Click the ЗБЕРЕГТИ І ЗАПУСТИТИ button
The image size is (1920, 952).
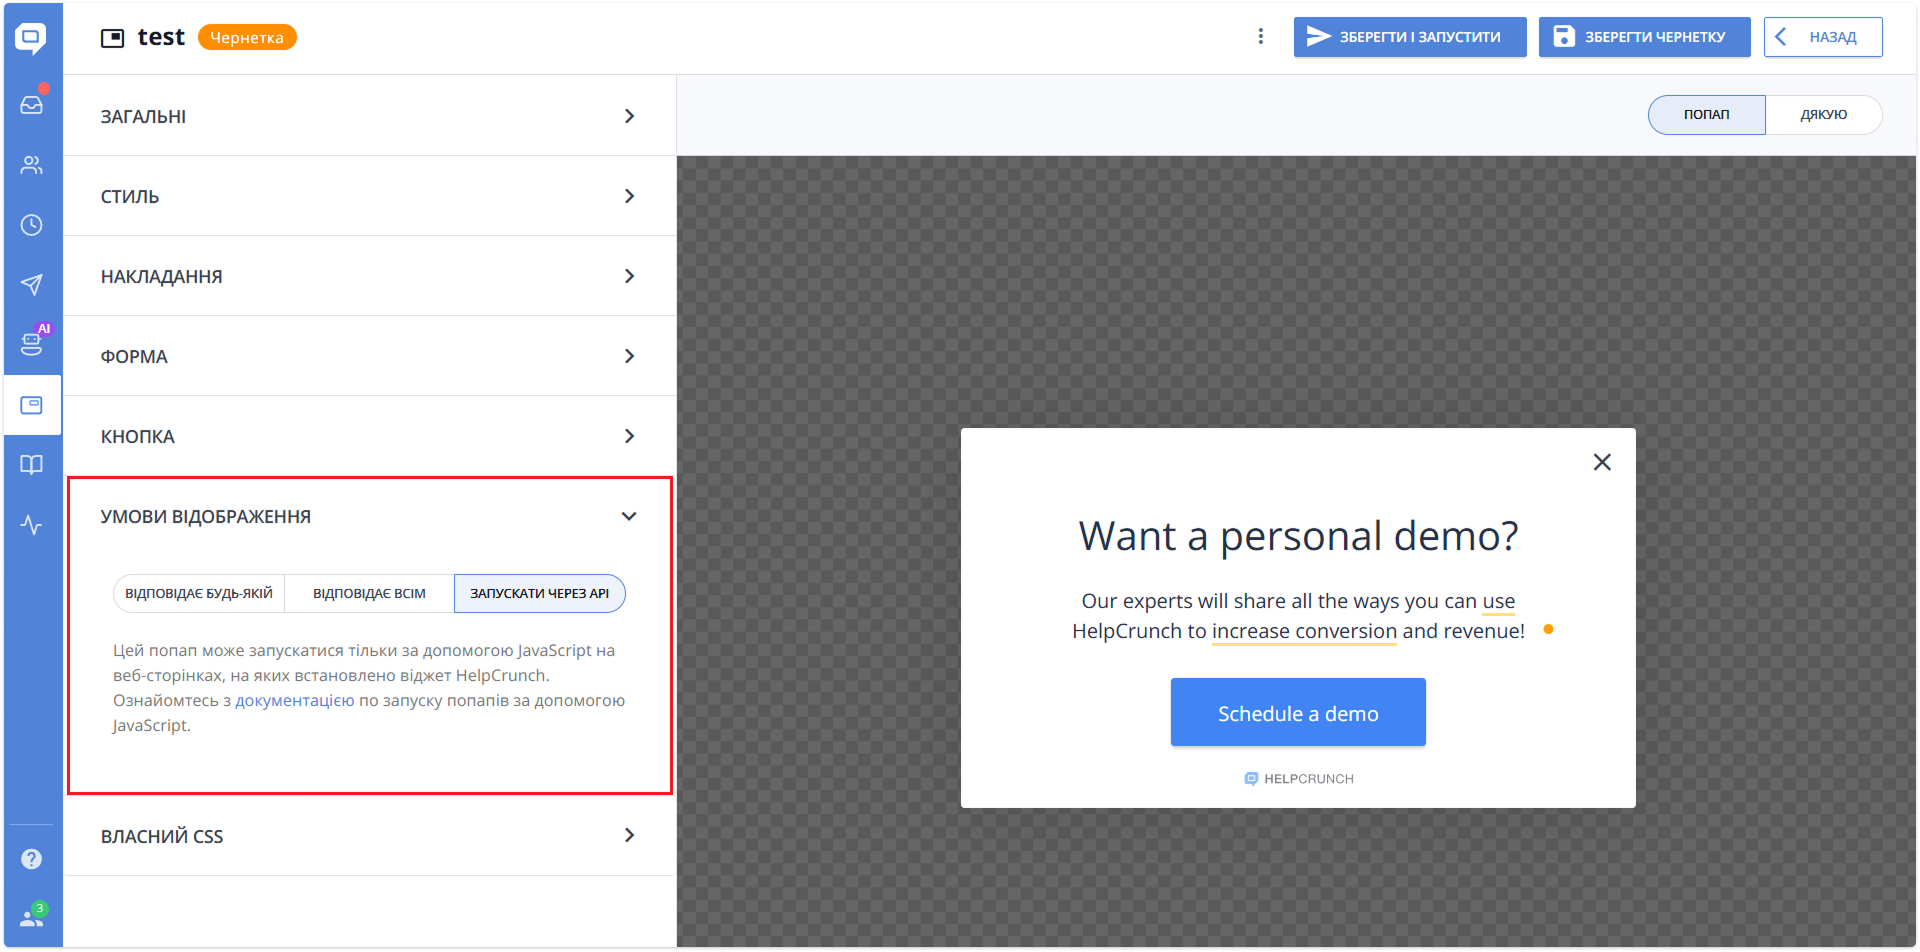[1409, 37]
